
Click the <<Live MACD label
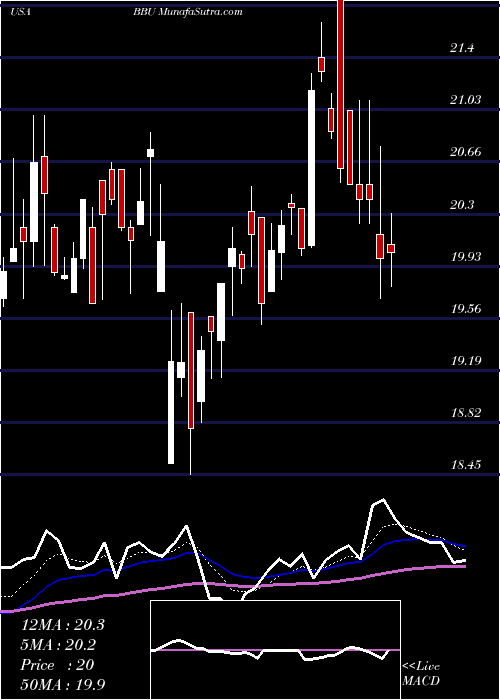point(421,674)
